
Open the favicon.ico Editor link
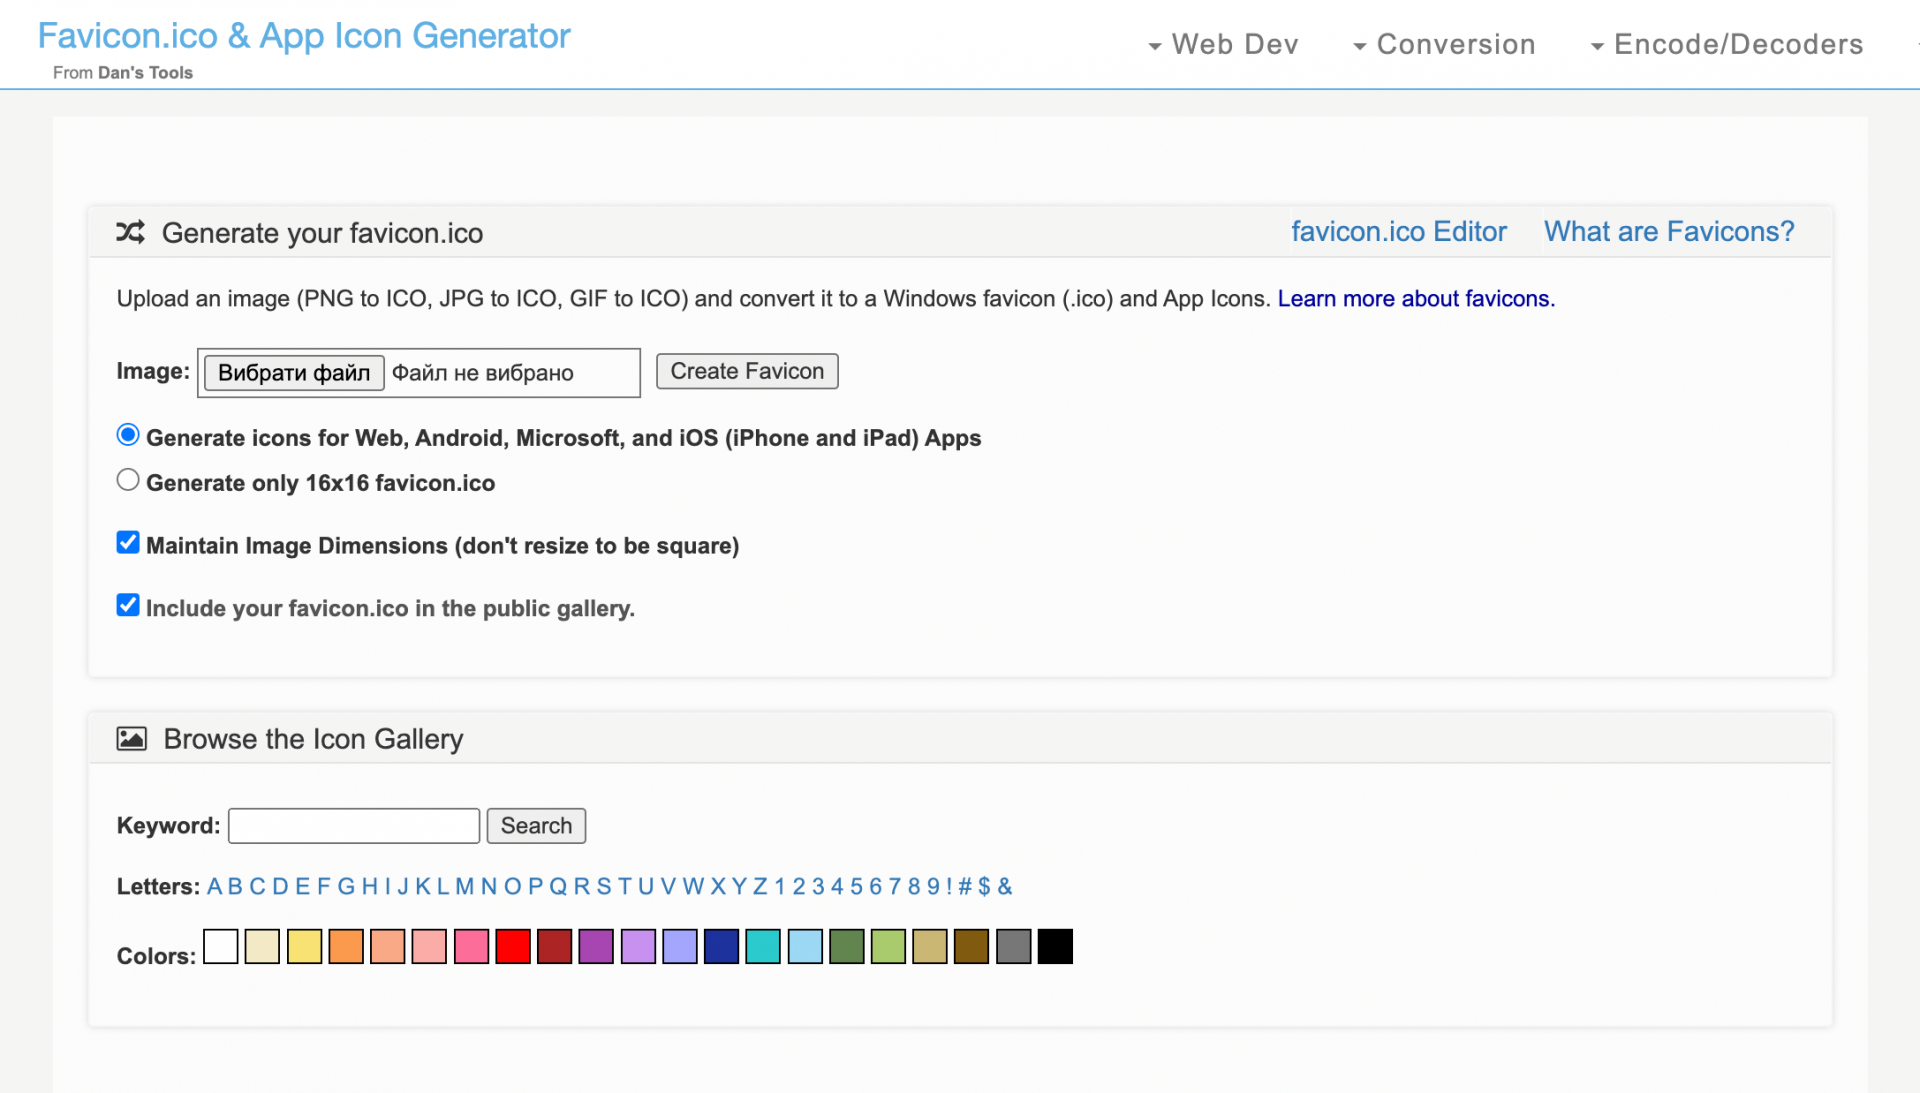pyautogui.click(x=1398, y=232)
